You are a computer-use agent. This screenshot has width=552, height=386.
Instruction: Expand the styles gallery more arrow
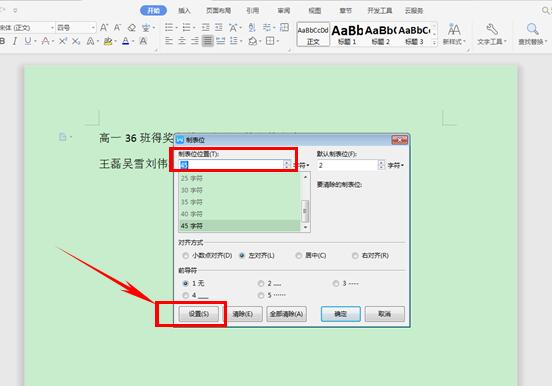click(x=435, y=42)
